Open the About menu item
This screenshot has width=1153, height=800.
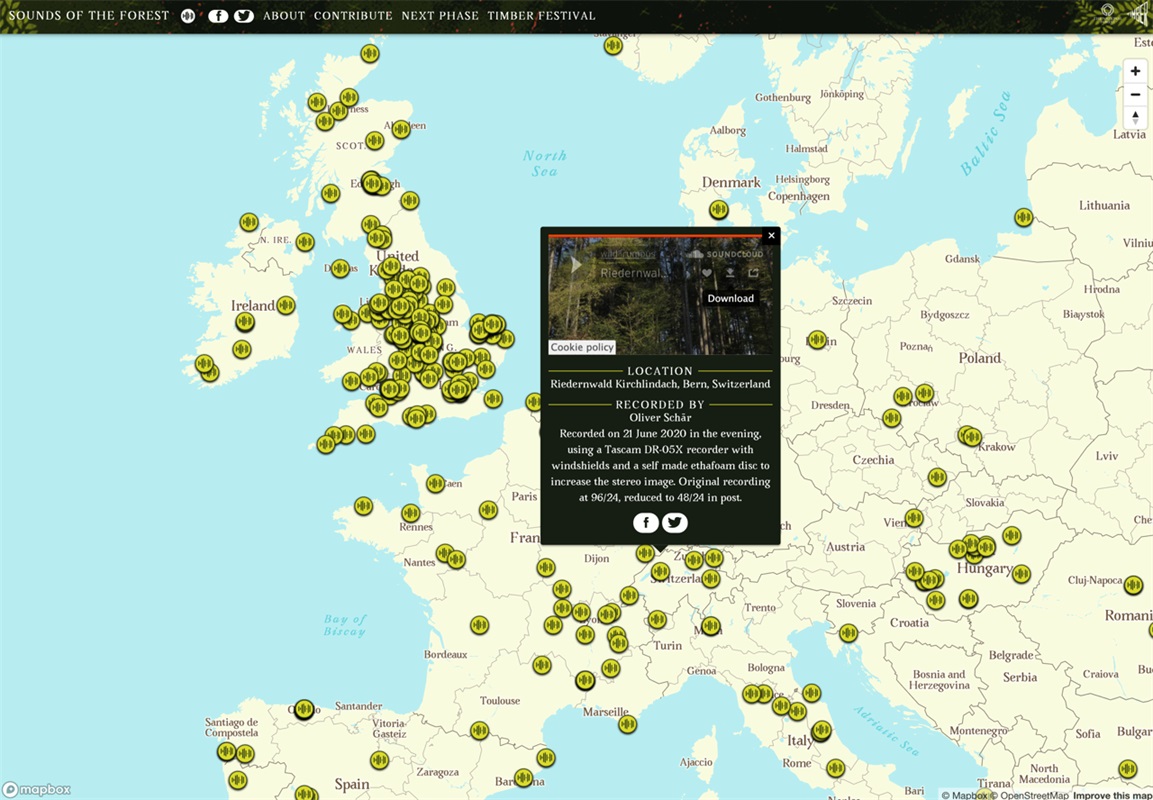284,16
